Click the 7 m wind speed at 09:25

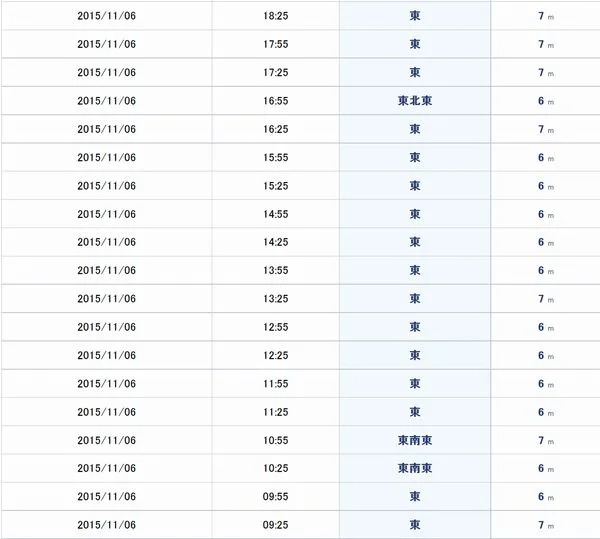[546, 525]
